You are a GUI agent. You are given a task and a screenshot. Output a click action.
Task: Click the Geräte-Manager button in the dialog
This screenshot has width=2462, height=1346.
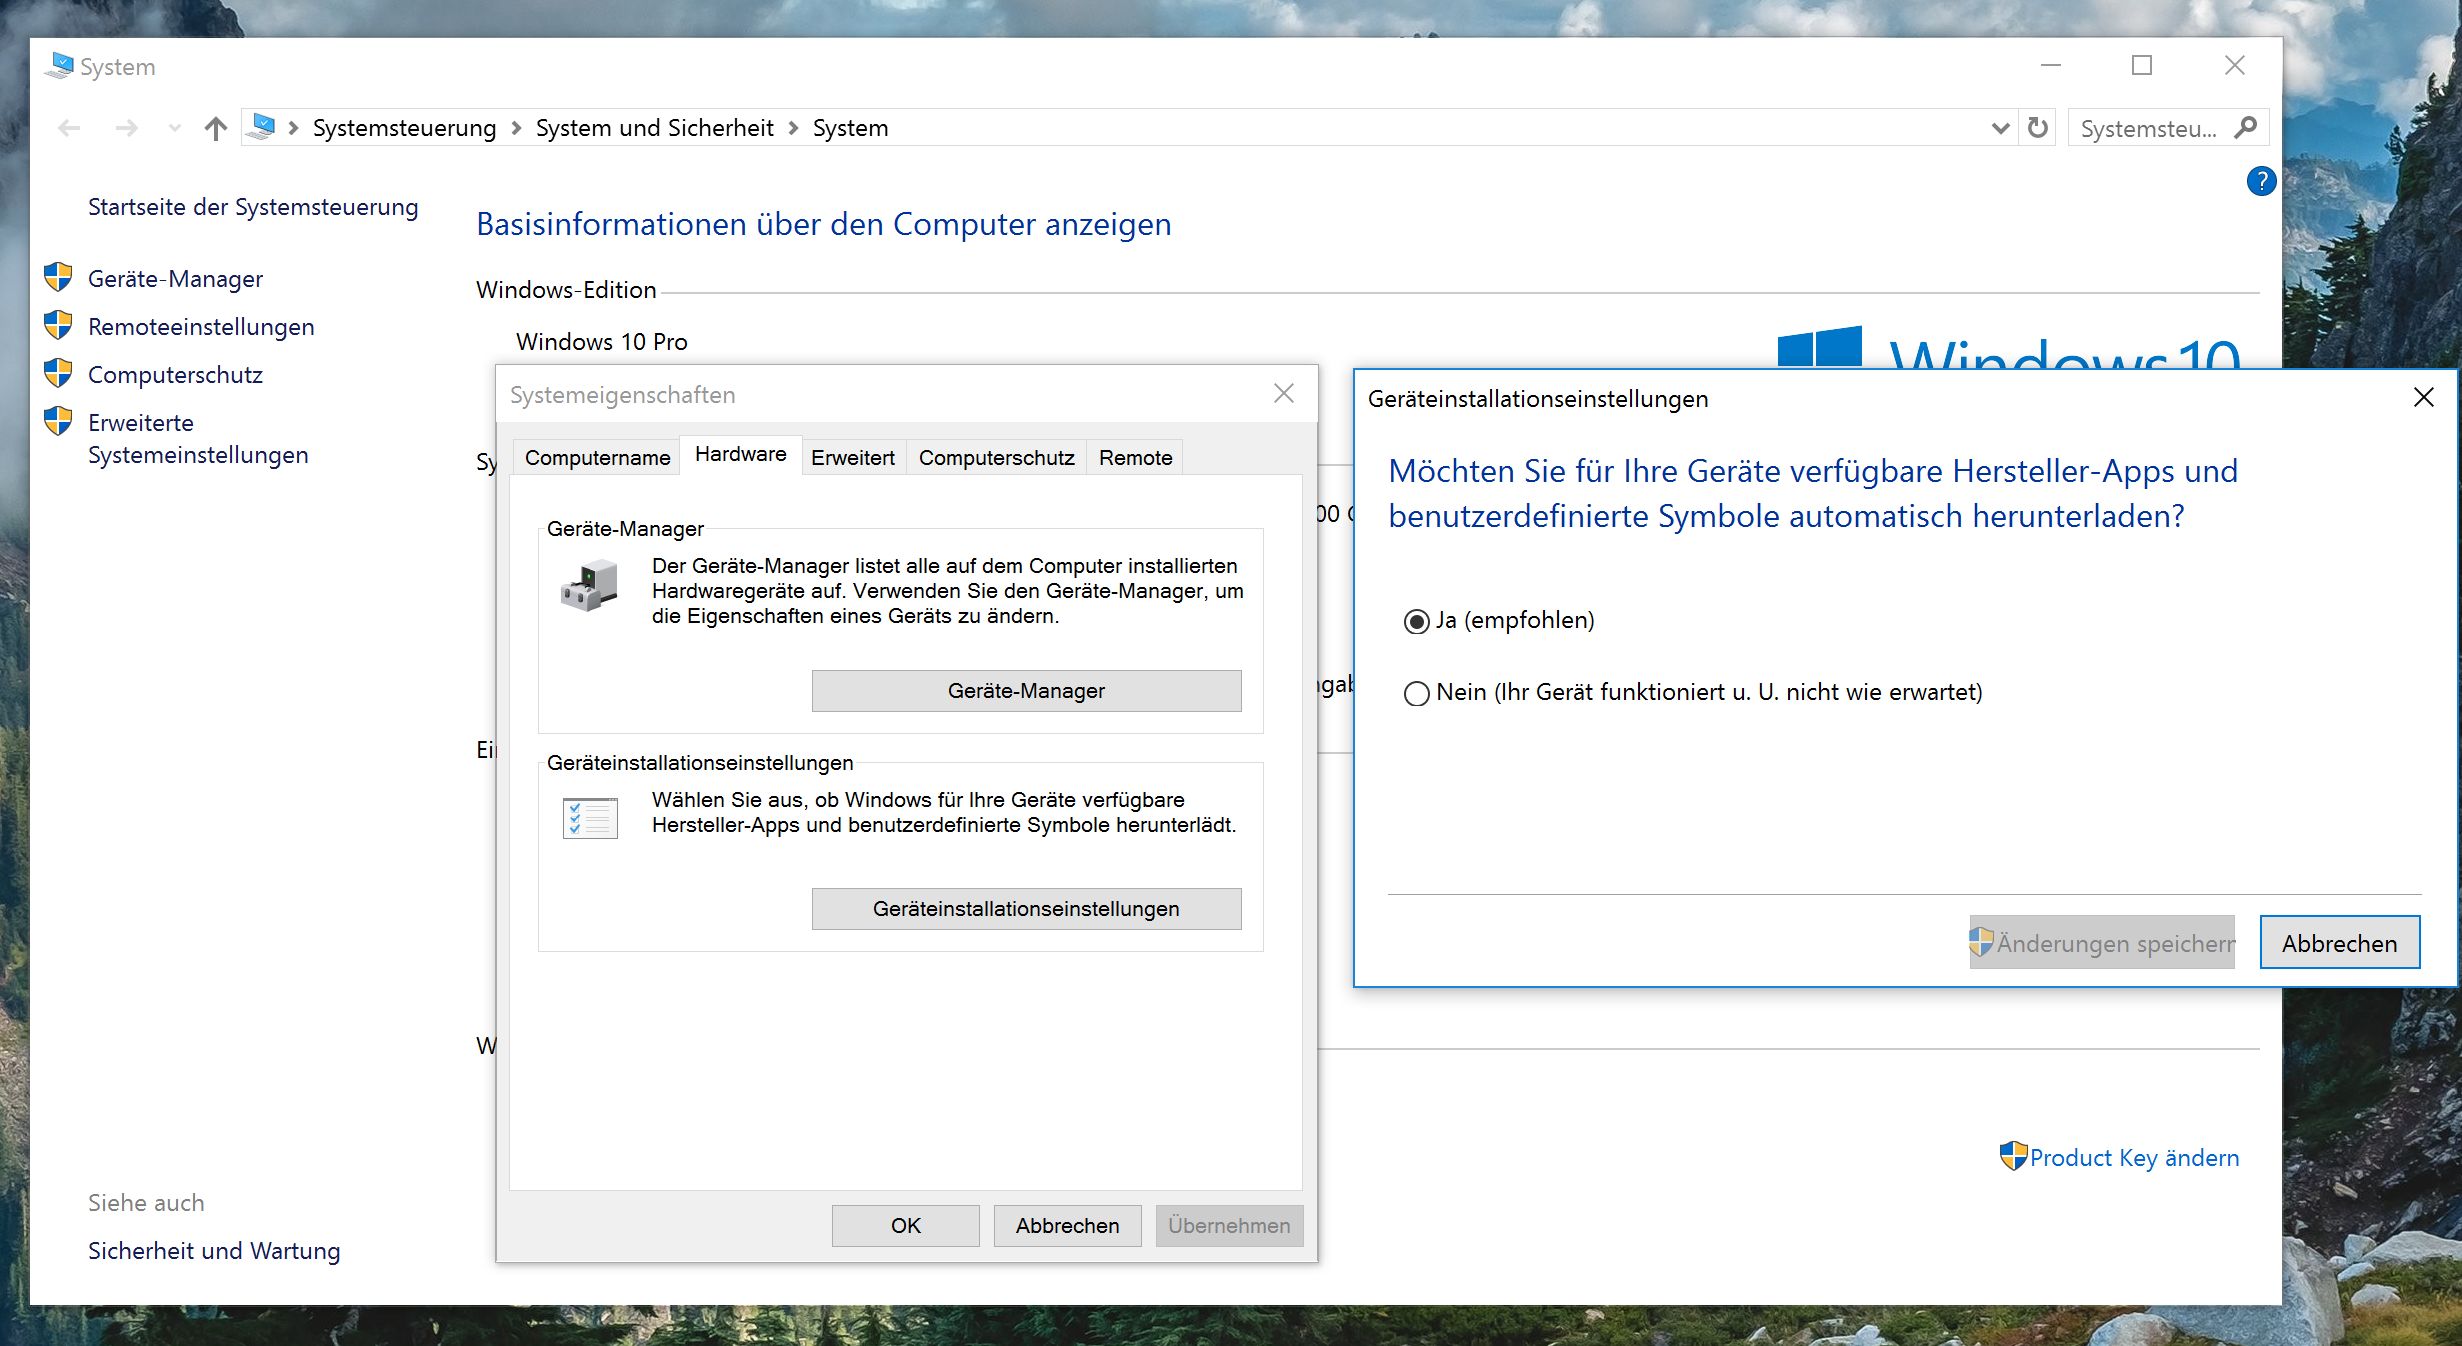(x=1026, y=691)
